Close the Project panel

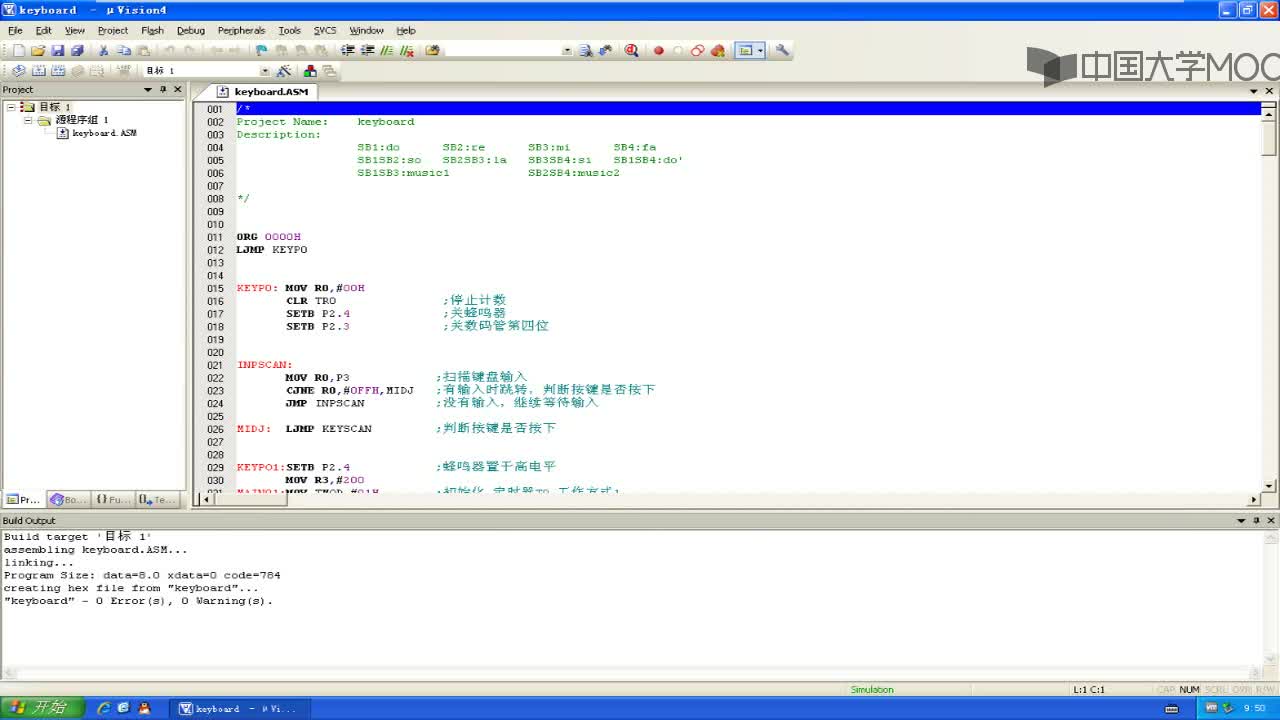pos(178,90)
